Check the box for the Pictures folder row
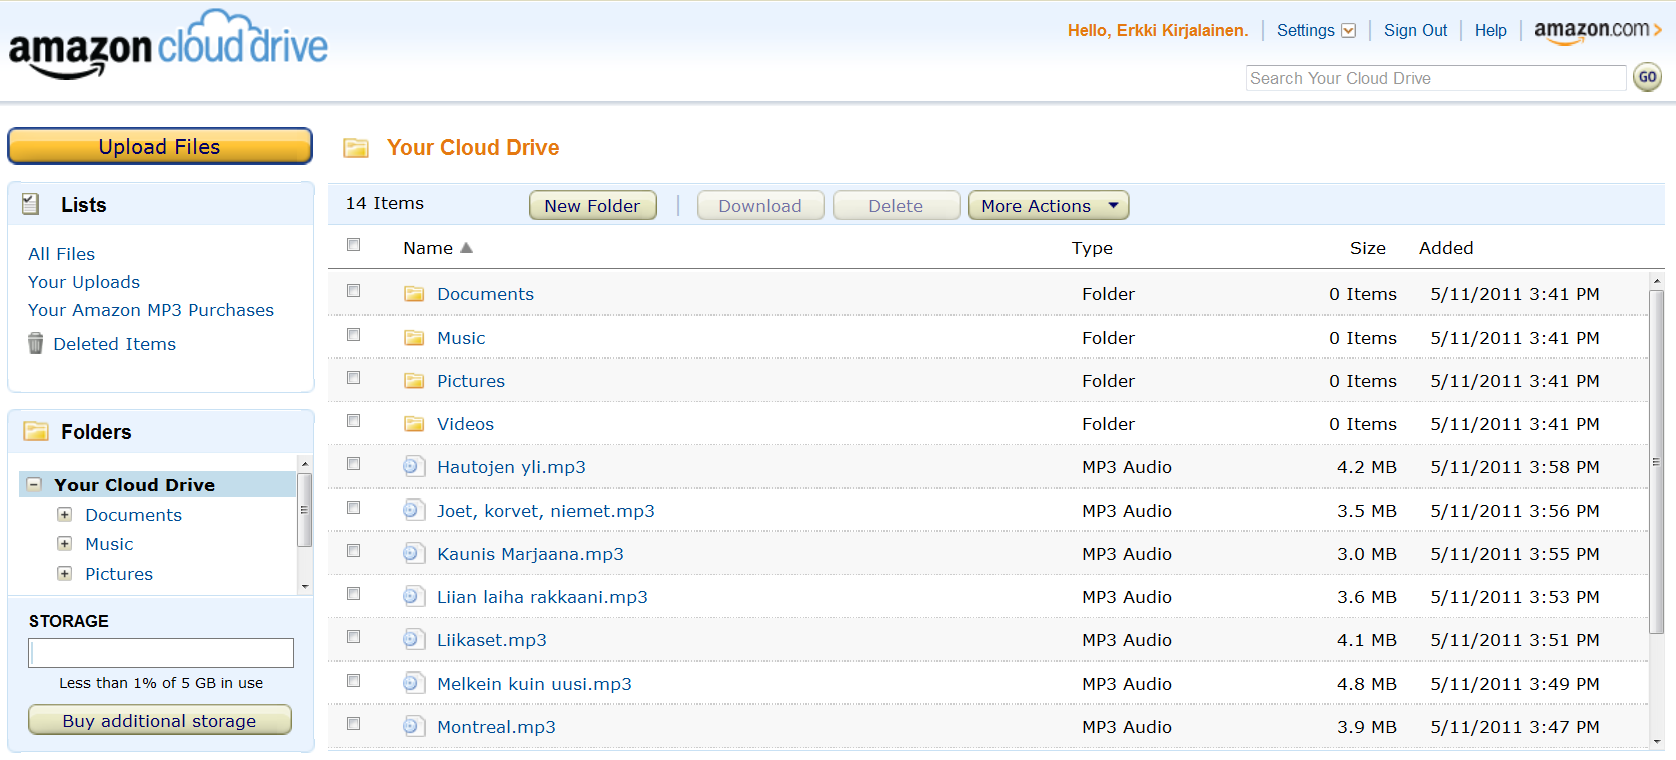This screenshot has width=1676, height=760. (x=353, y=378)
